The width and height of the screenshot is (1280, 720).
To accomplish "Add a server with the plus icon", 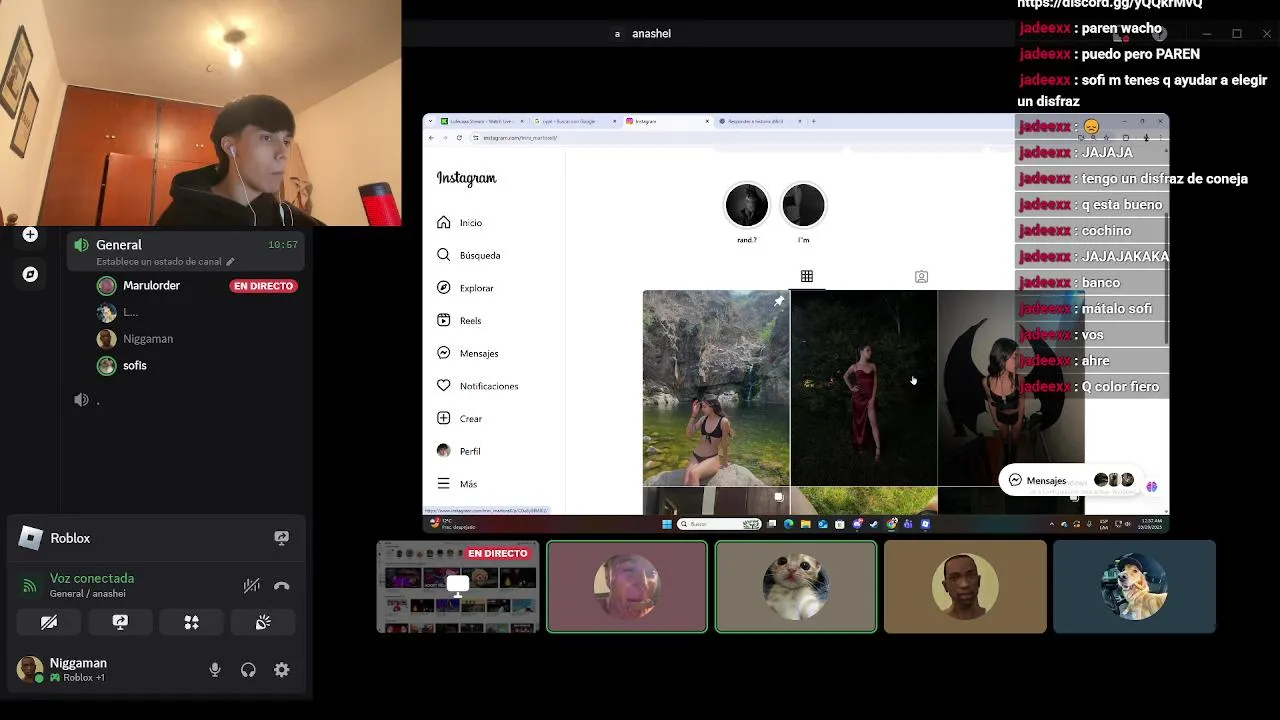I will point(30,234).
